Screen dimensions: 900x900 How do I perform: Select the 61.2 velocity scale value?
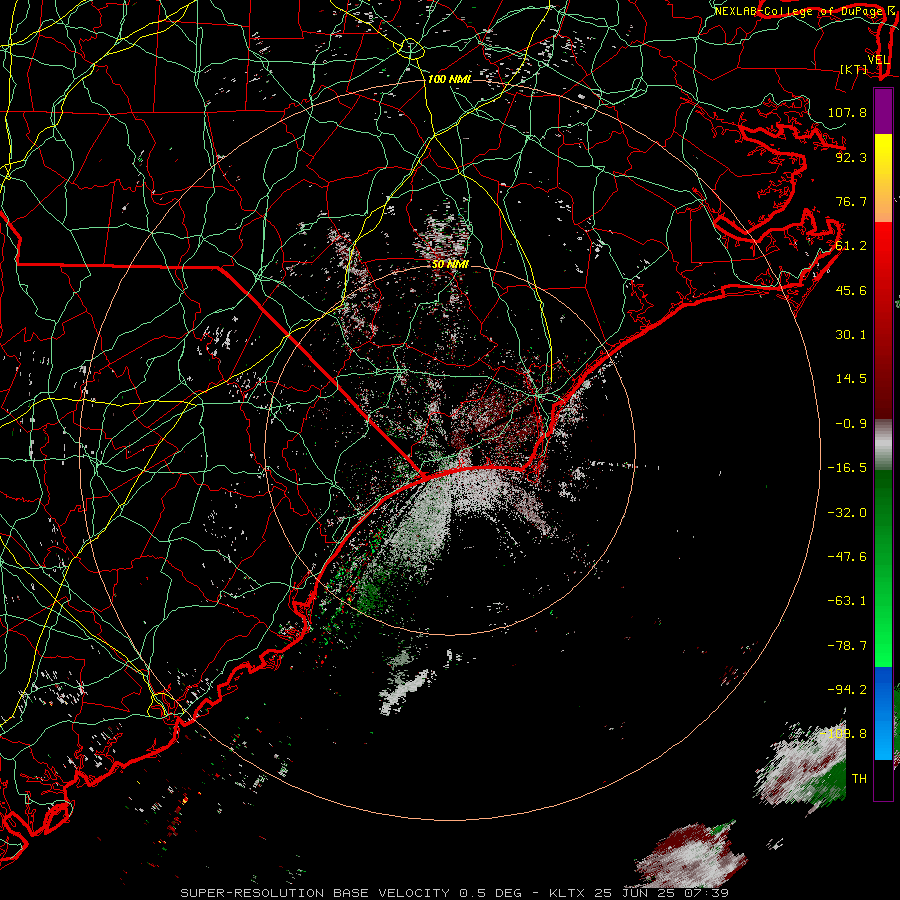(x=851, y=246)
